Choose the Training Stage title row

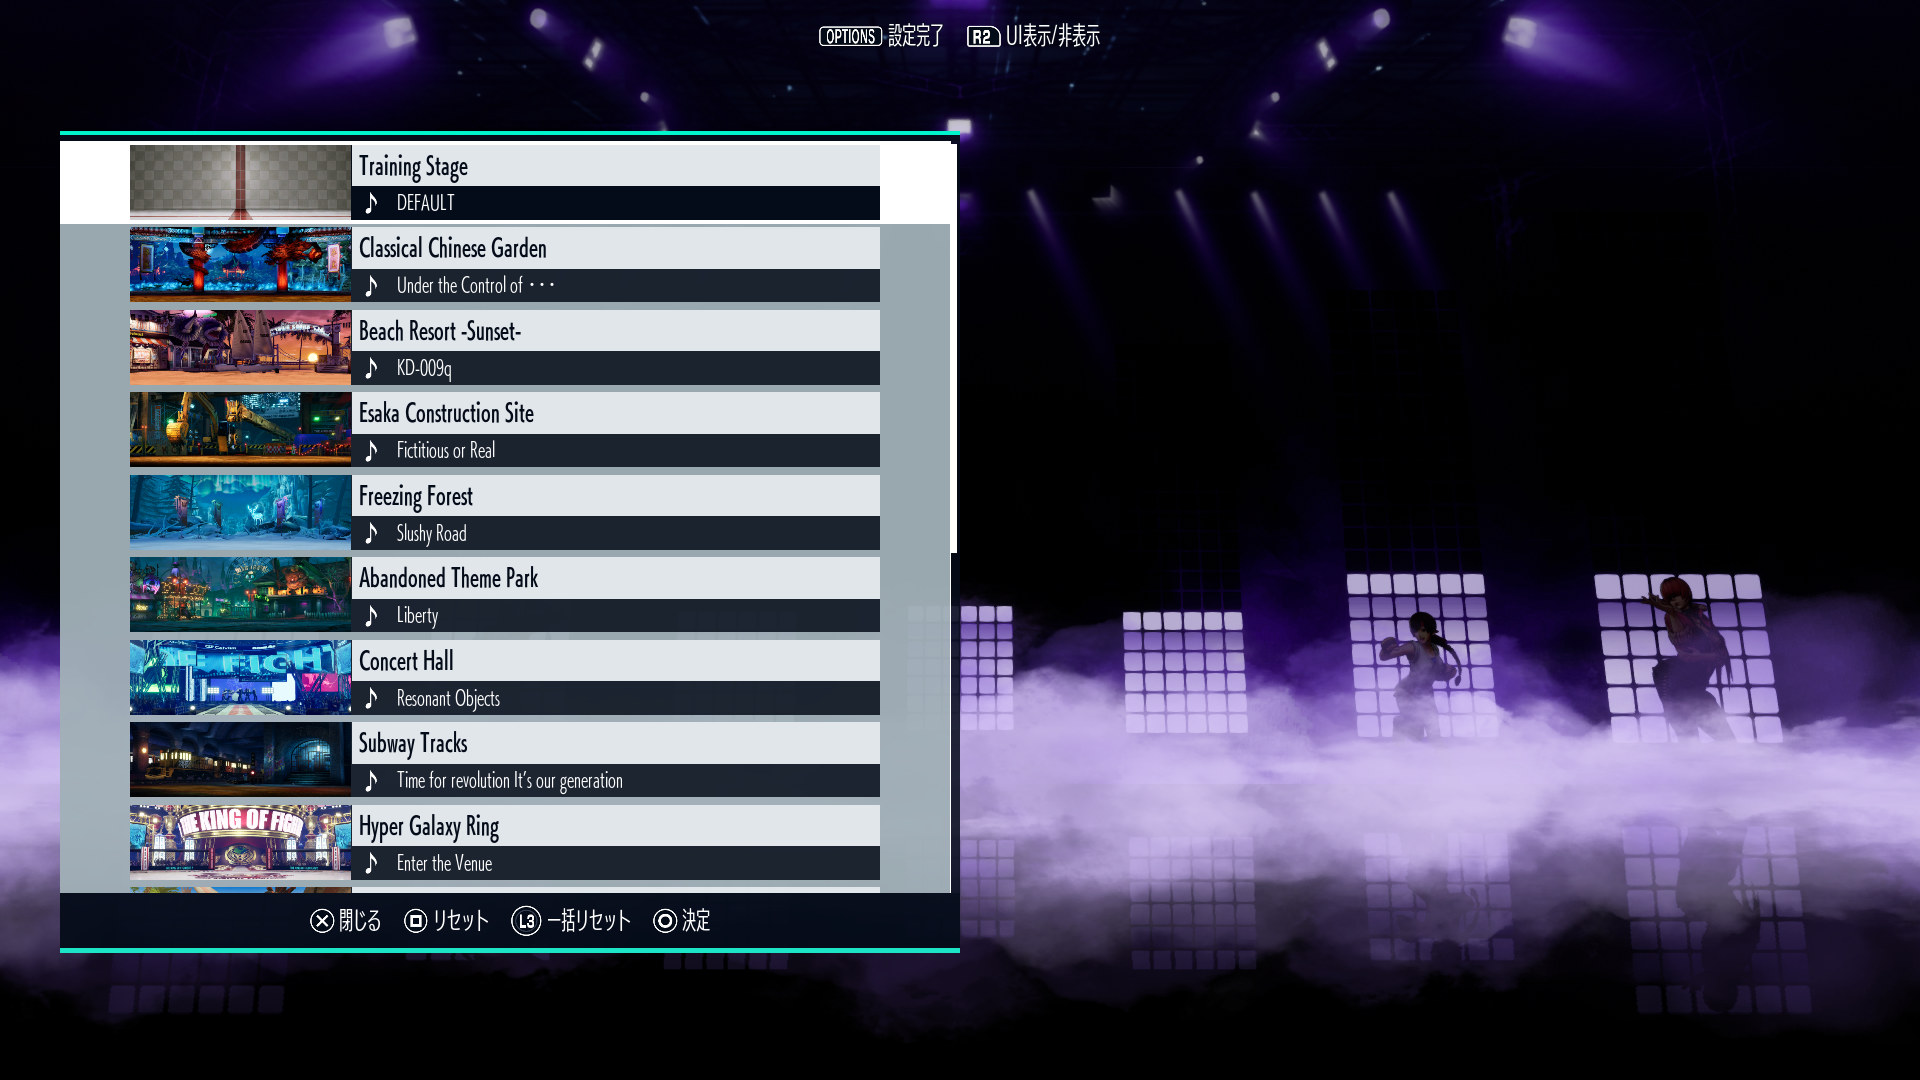[616, 166]
